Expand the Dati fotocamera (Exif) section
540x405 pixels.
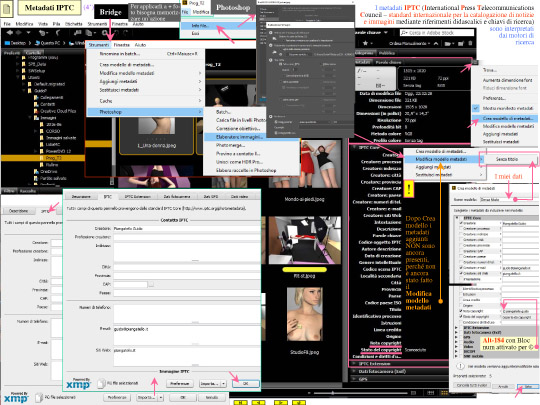(x=354, y=371)
